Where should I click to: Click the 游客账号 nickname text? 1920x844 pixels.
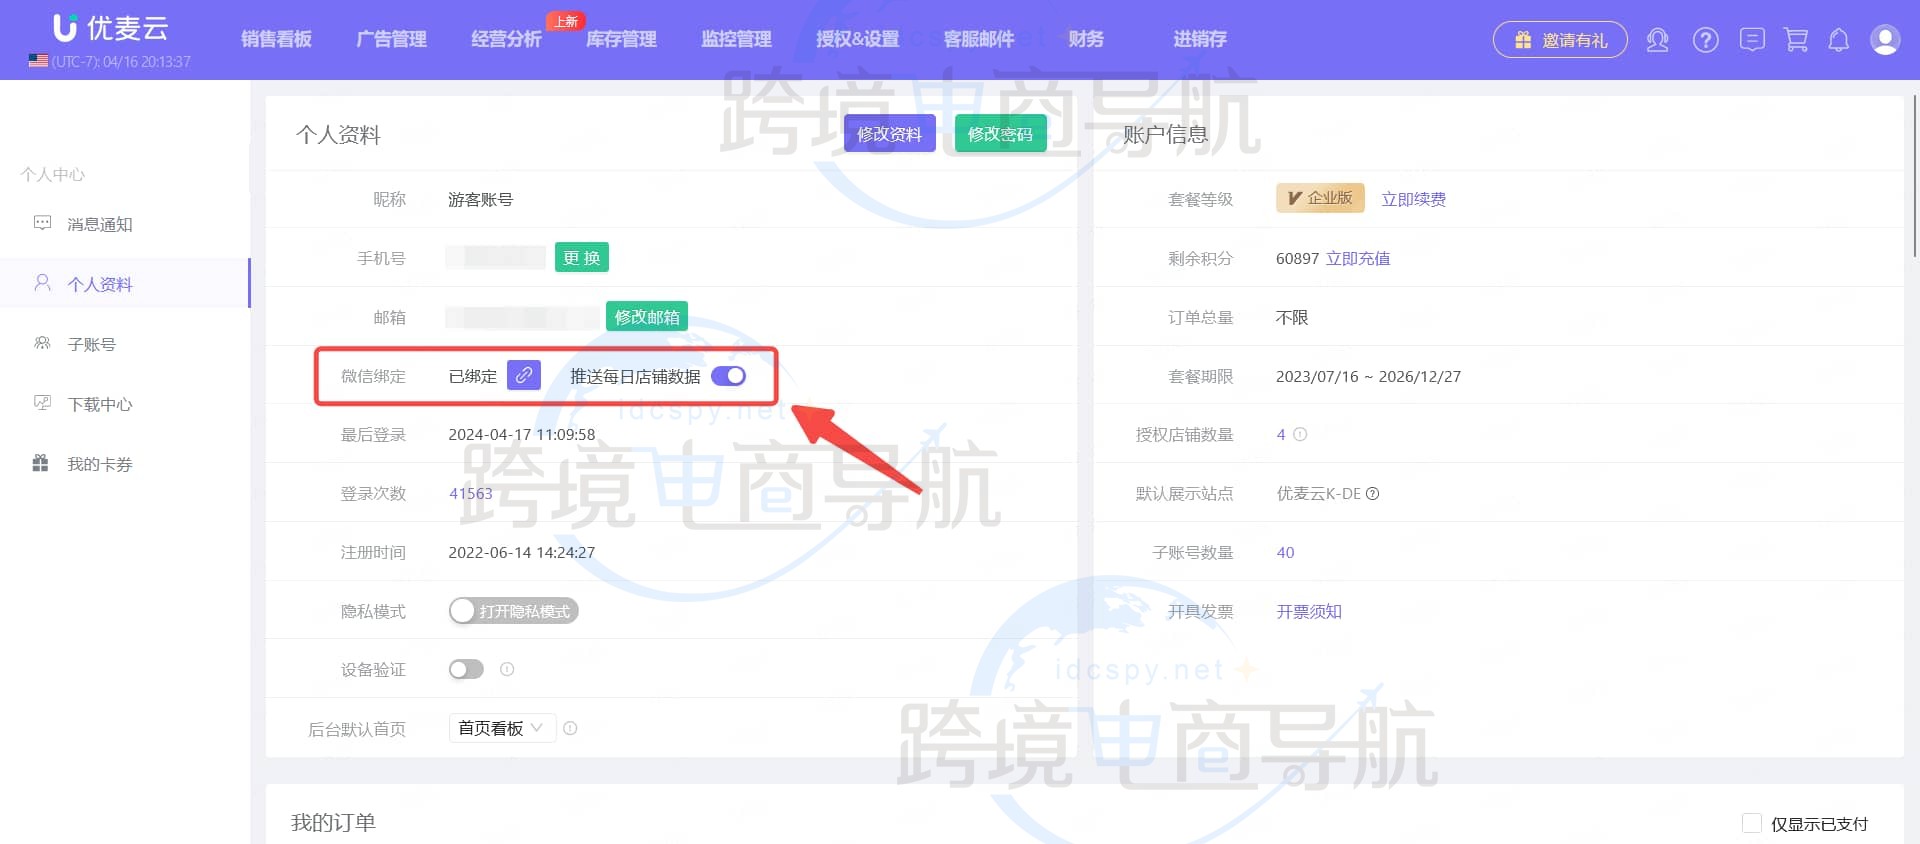click(480, 199)
